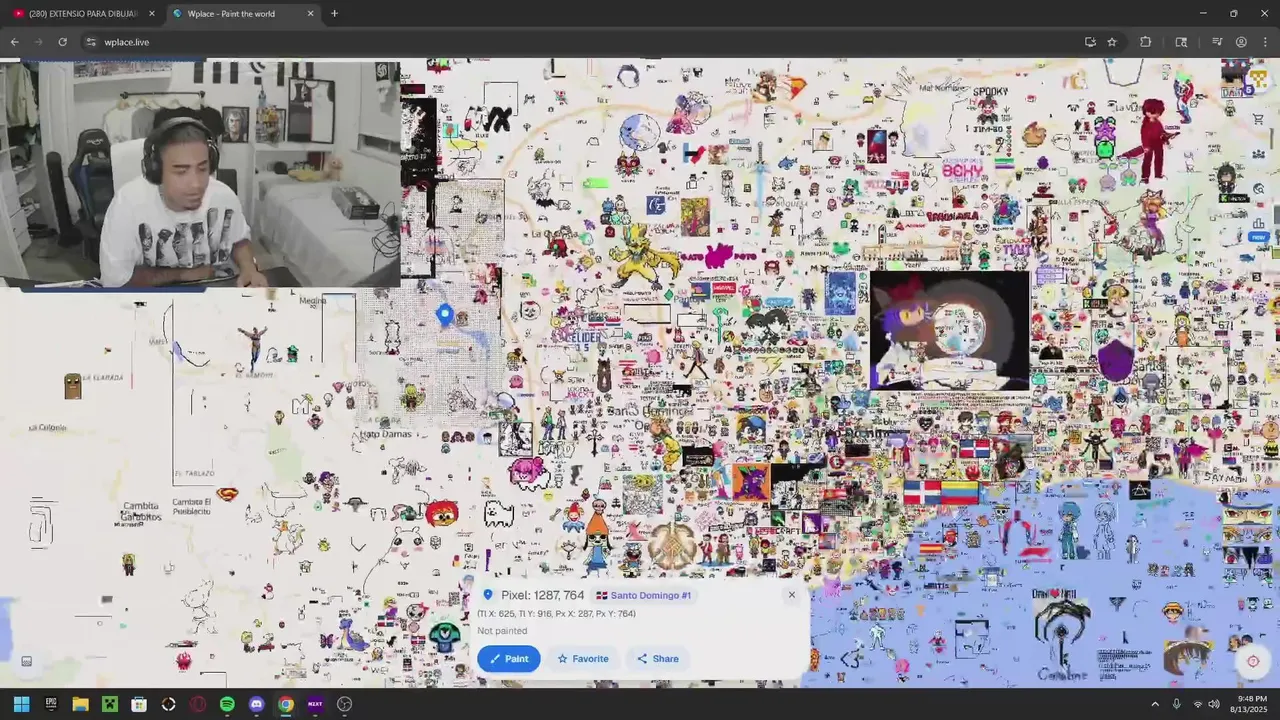The height and width of the screenshot is (720, 1280).
Task: Open Minecraft from the taskbar
Action: pos(110,704)
